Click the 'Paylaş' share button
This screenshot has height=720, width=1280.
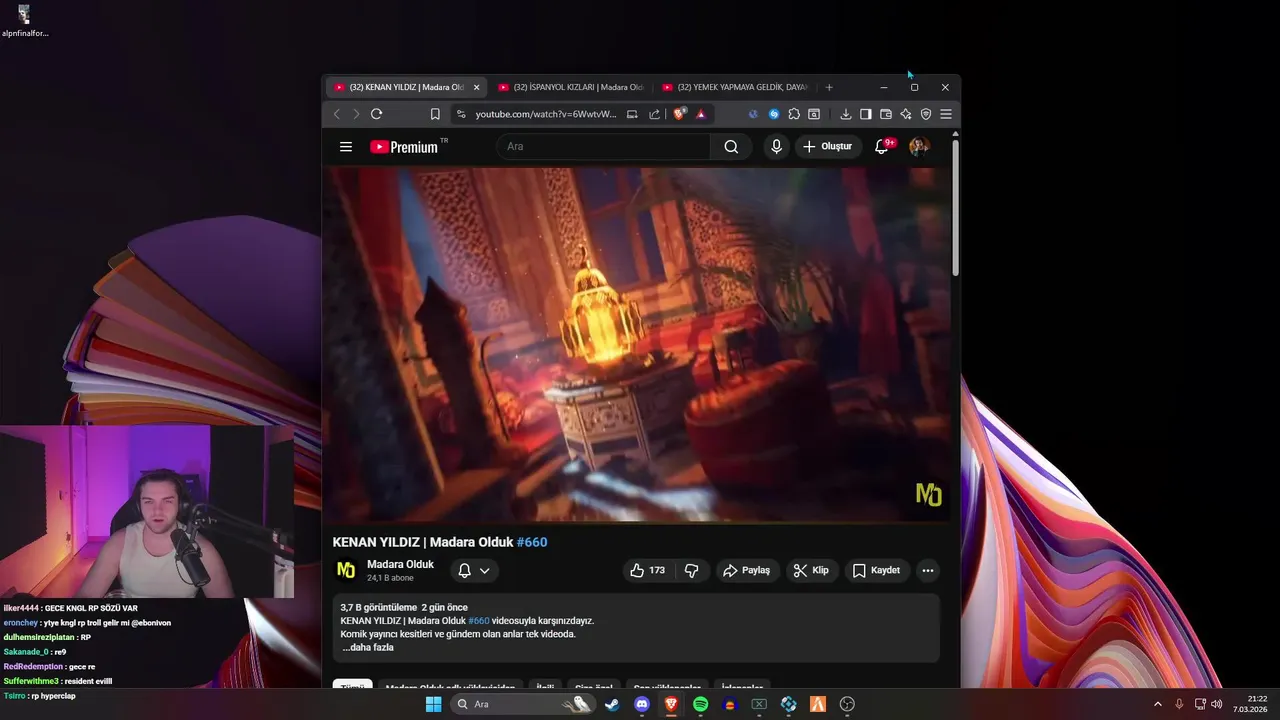pyautogui.click(x=746, y=570)
